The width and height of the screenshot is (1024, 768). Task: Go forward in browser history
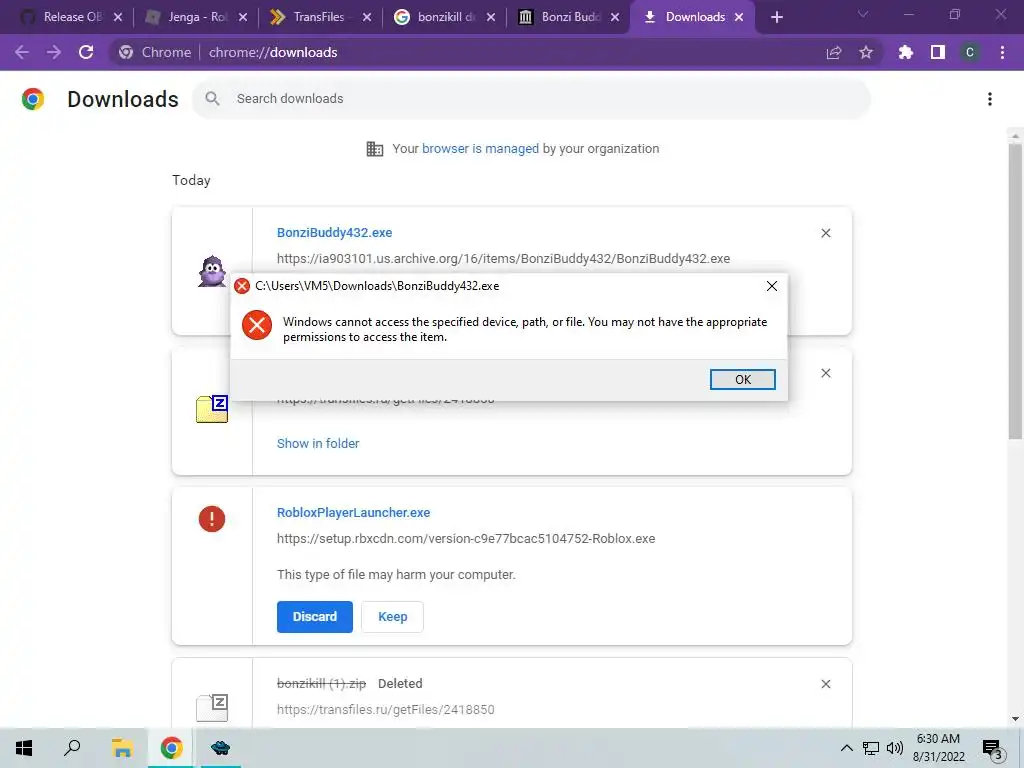(54, 52)
